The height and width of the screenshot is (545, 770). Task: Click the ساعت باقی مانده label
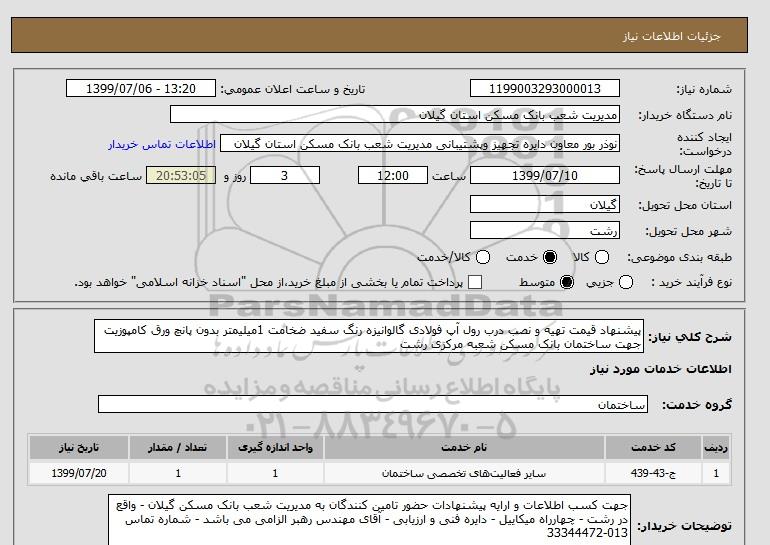[x=96, y=176]
